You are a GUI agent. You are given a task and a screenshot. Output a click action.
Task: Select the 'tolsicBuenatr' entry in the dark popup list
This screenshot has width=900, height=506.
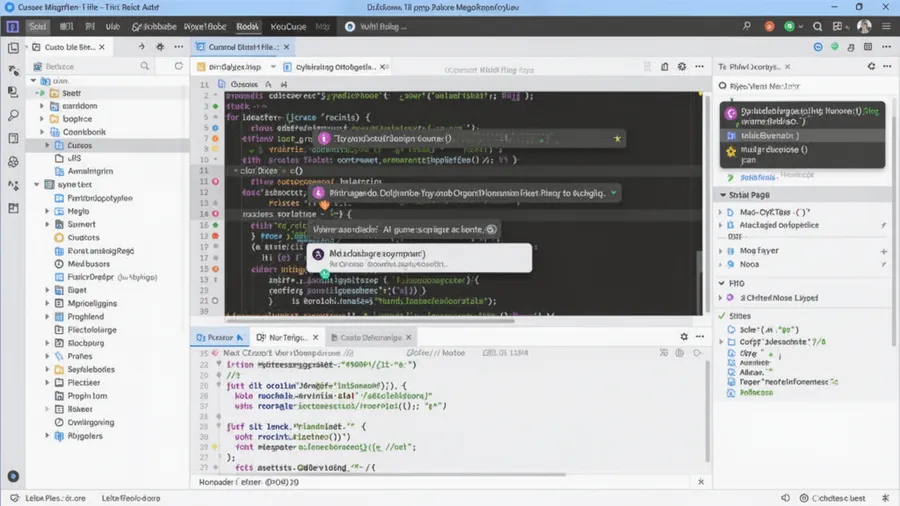coord(802,136)
